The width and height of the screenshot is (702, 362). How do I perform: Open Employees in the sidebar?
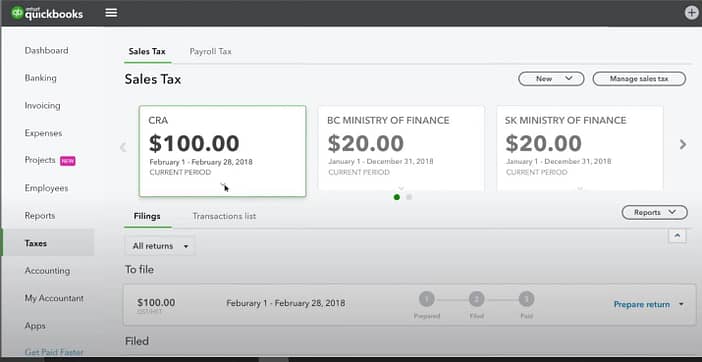coord(47,188)
